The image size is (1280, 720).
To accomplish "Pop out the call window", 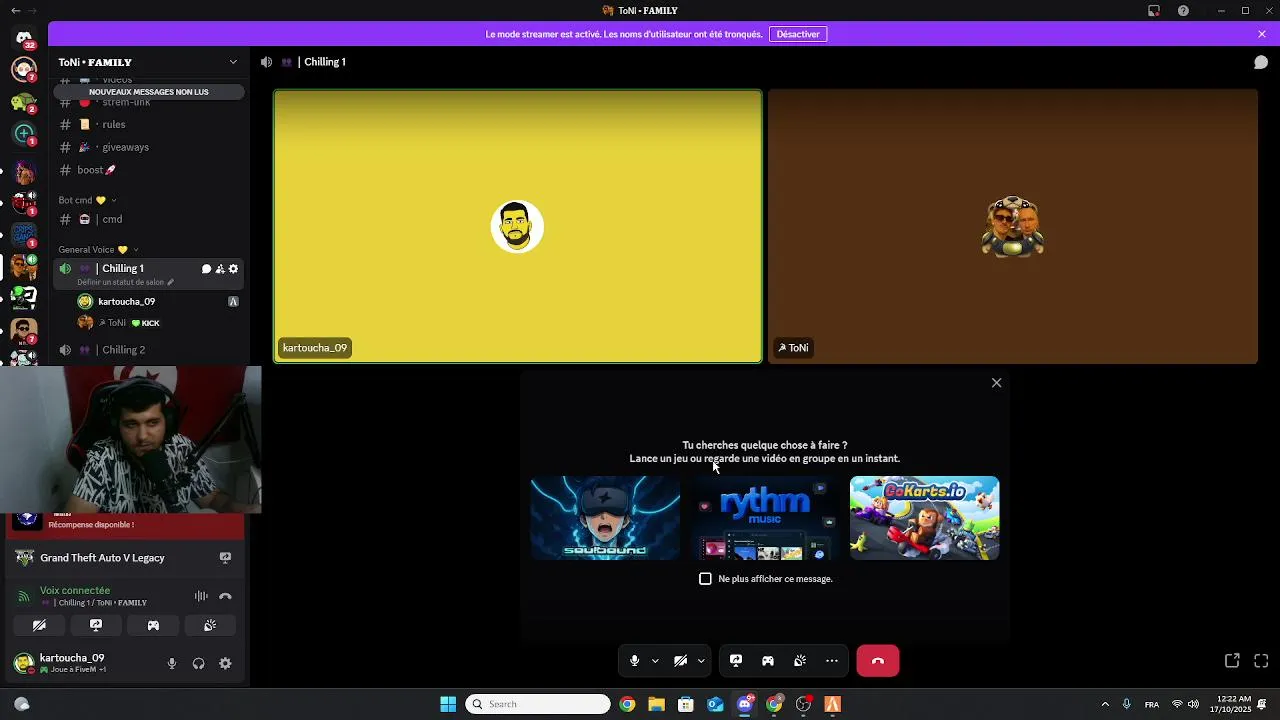I will (1232, 661).
